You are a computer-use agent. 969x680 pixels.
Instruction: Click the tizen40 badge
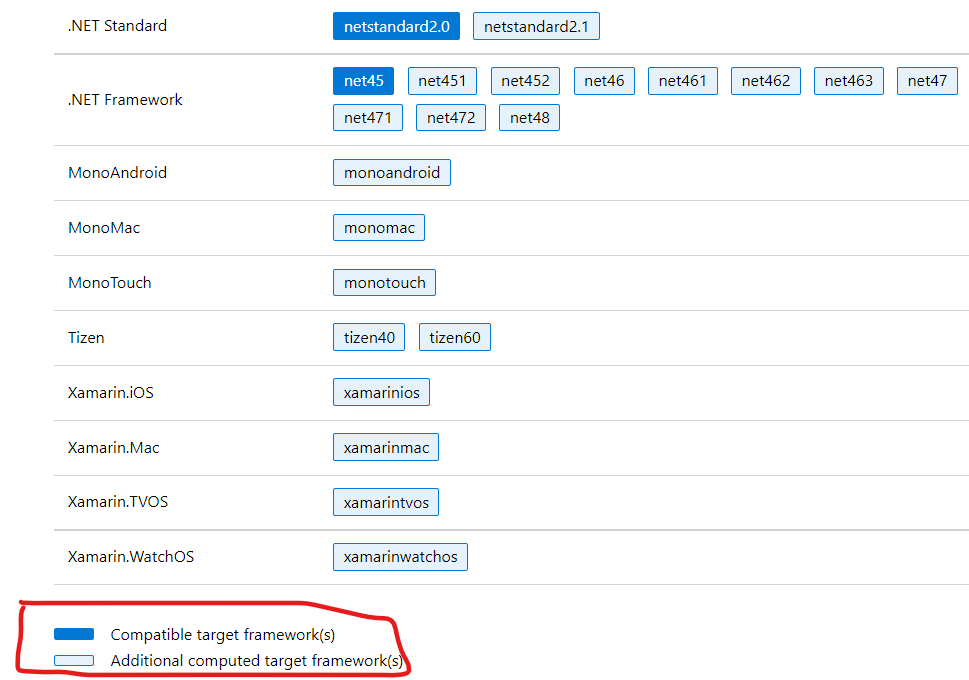coord(368,337)
